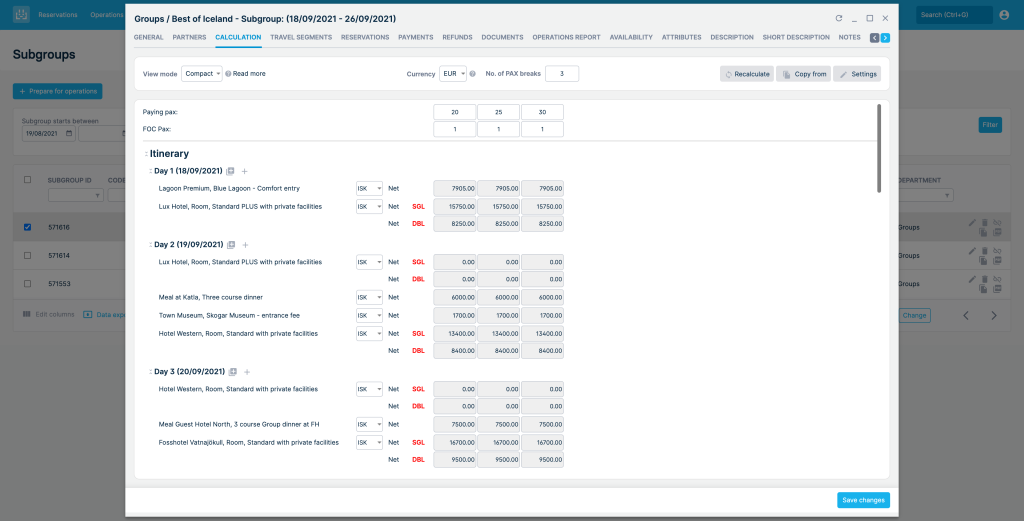Click the copy icon next to Day 1
Viewport: 1024px width, 521px height.
(230, 171)
